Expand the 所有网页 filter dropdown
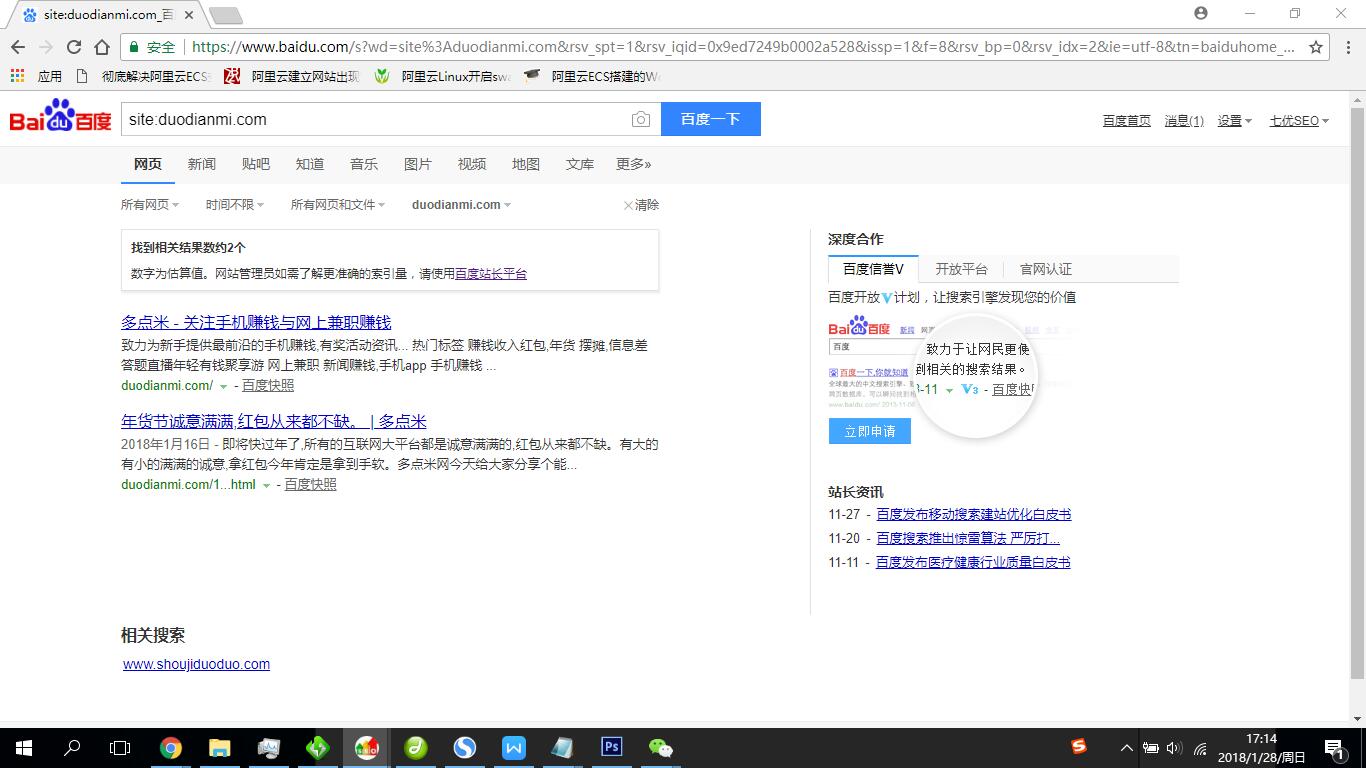The height and width of the screenshot is (768, 1366). (150, 204)
